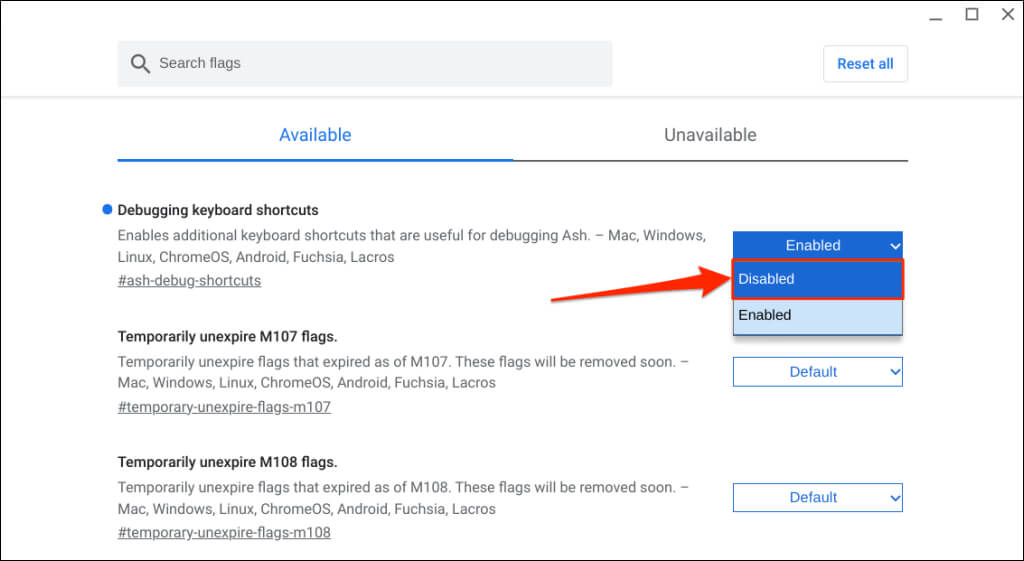1024x561 pixels.
Task: Open the #temporary-unexpire-flags-m108 link
Action: click(x=224, y=533)
